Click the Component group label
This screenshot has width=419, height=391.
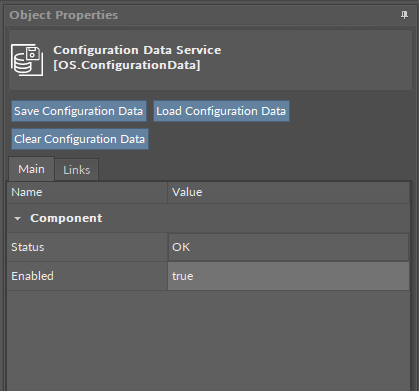(x=66, y=218)
